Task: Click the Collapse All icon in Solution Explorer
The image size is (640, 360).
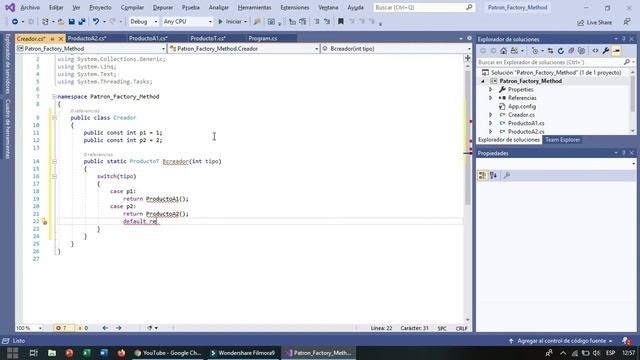Action: pos(571,51)
